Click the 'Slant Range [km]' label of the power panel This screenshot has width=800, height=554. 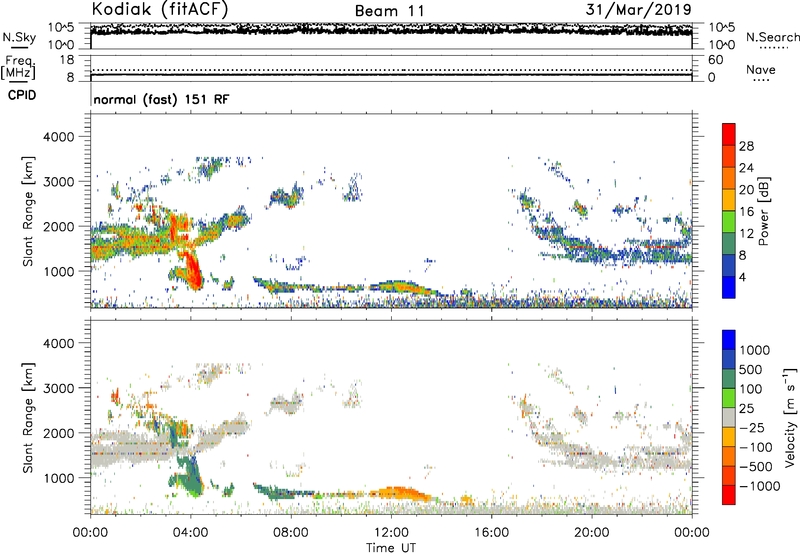(x=28, y=211)
